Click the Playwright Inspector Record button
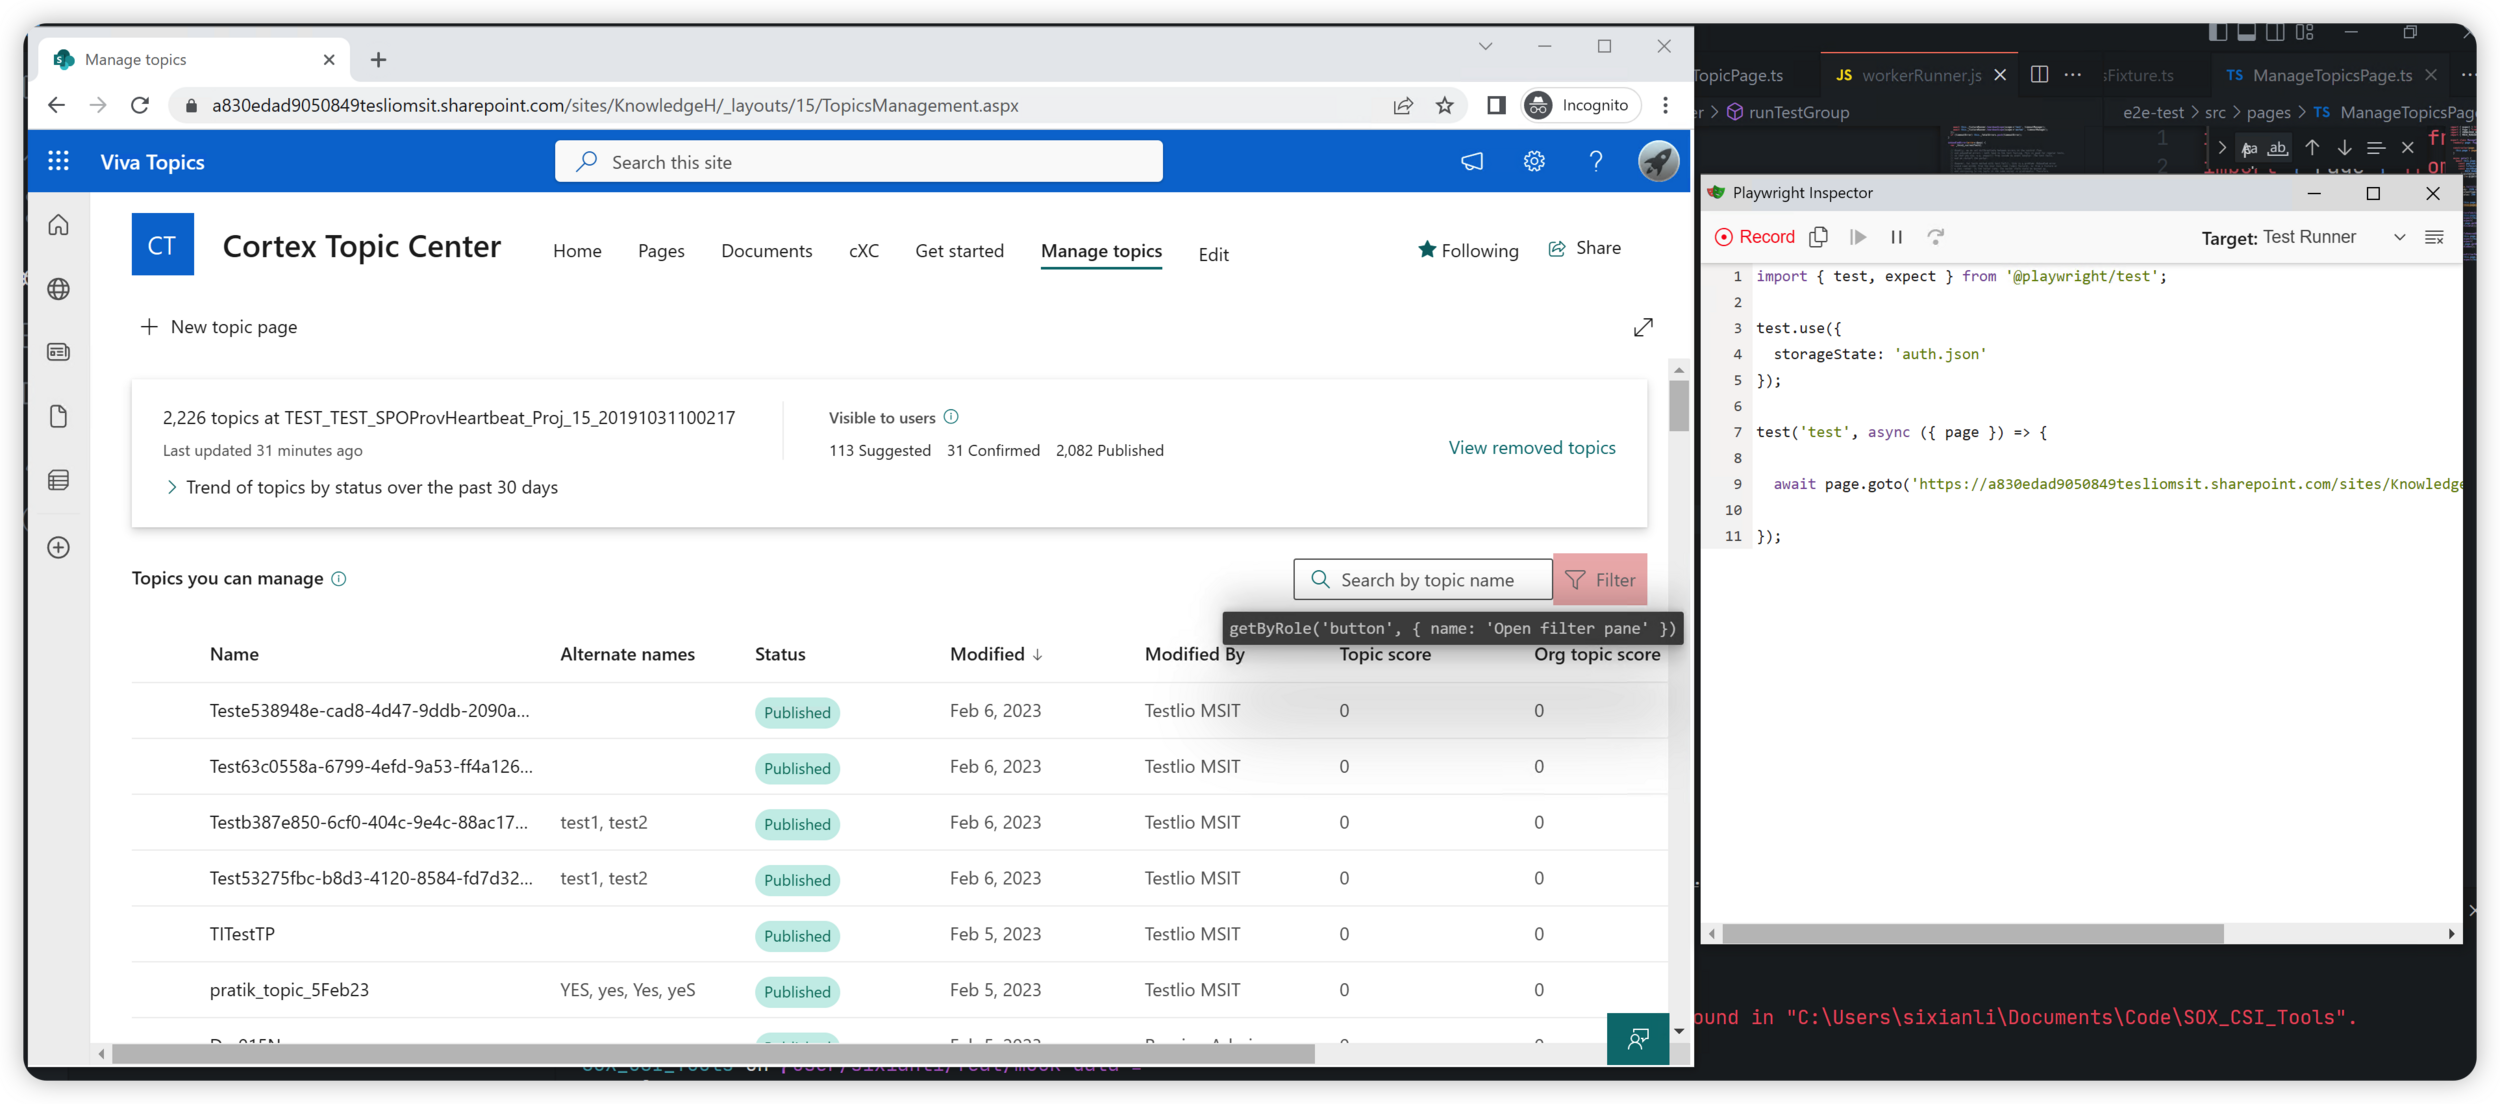This screenshot has height=1104, width=2500. click(1755, 237)
